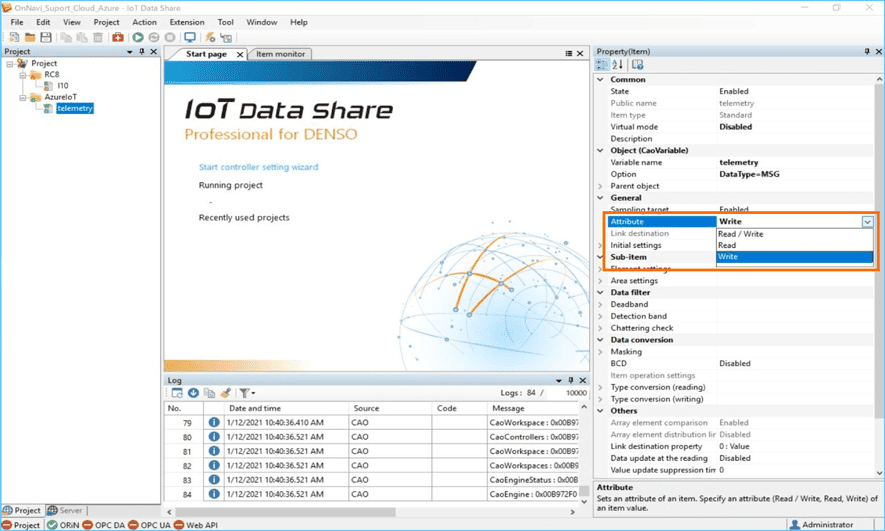This screenshot has height=531, width=885.
Task: Click the red first-aid kit toolbar icon
Action: pyautogui.click(x=117, y=37)
